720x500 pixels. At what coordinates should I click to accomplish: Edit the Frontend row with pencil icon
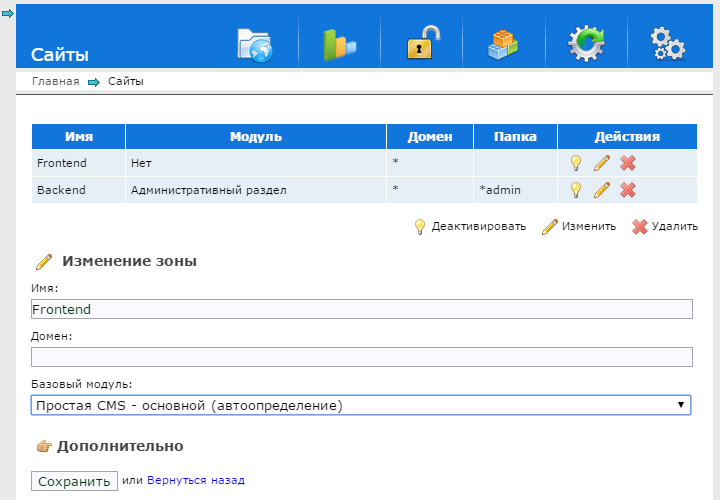pos(602,163)
